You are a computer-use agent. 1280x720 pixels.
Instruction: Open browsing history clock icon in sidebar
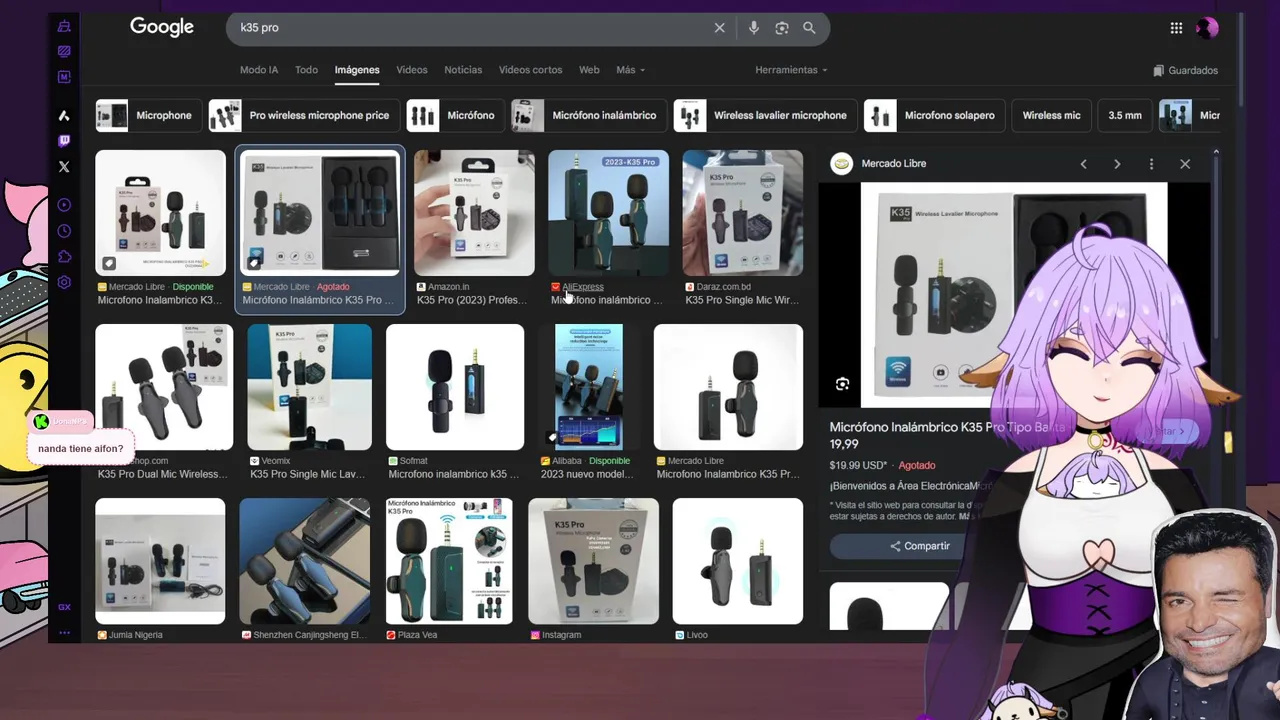pyautogui.click(x=64, y=231)
